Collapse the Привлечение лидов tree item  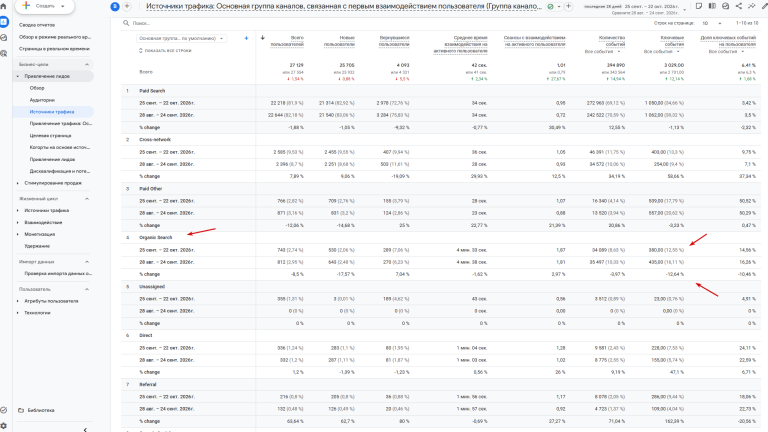pos(18,76)
